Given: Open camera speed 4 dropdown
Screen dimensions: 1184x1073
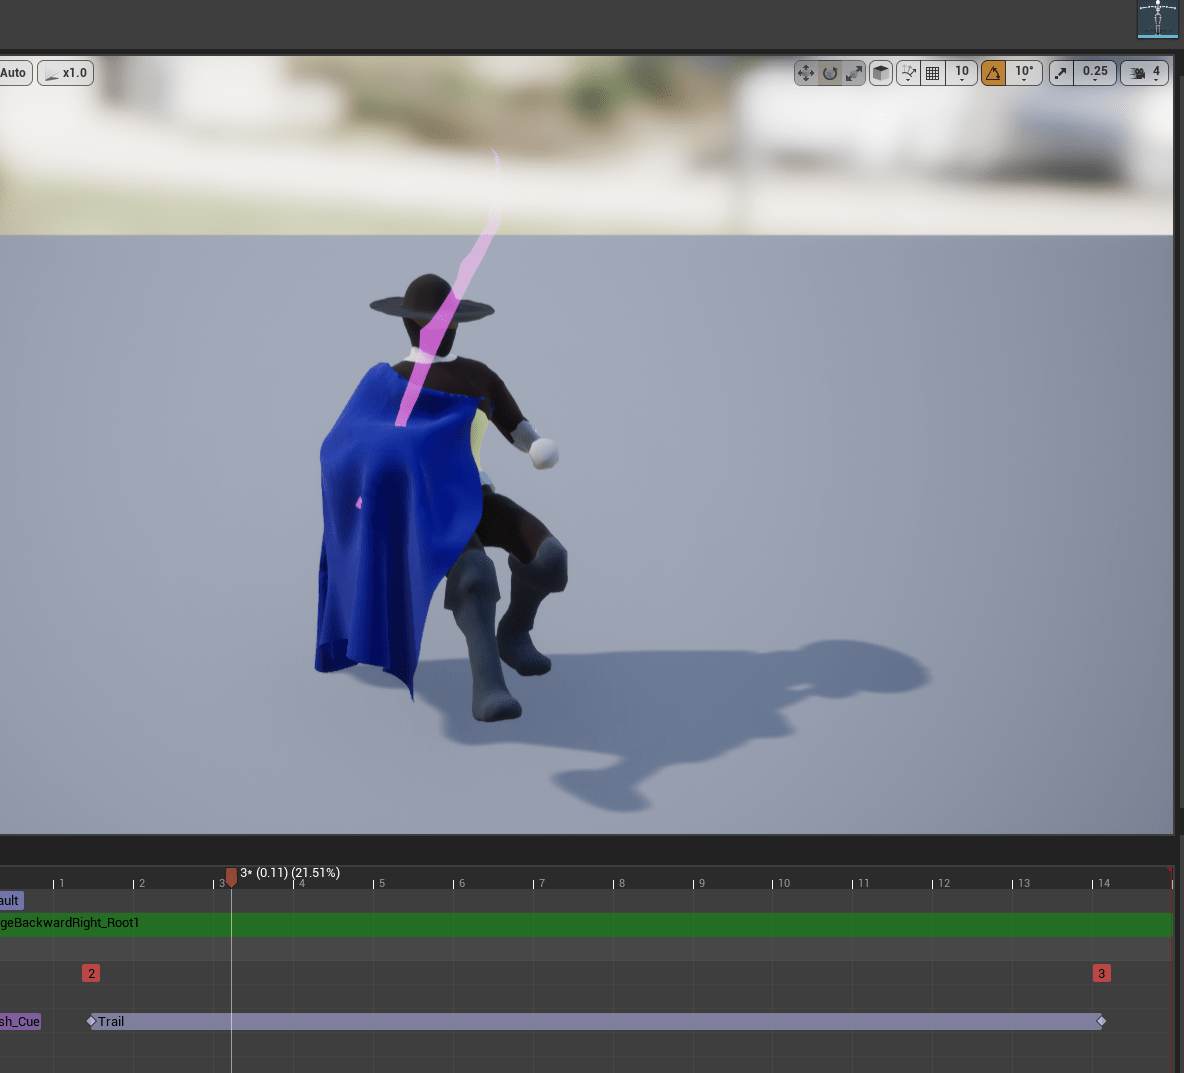Looking at the screenshot, I should (1145, 73).
